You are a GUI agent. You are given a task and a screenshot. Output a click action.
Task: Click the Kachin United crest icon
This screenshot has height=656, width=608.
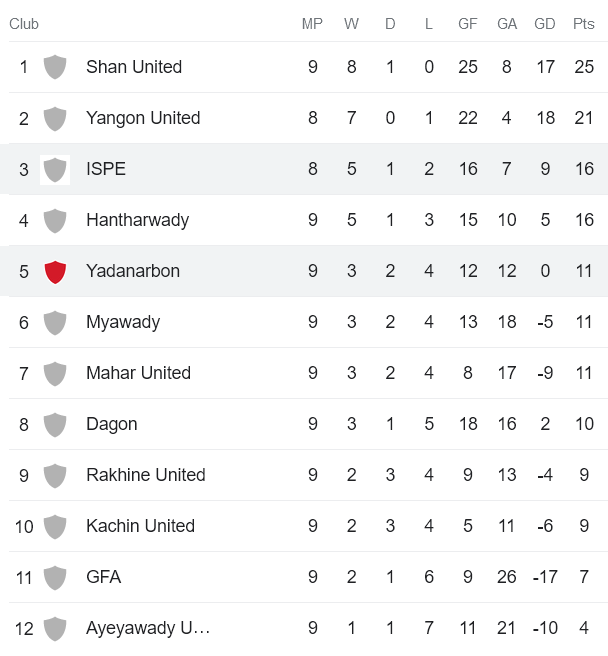(55, 526)
